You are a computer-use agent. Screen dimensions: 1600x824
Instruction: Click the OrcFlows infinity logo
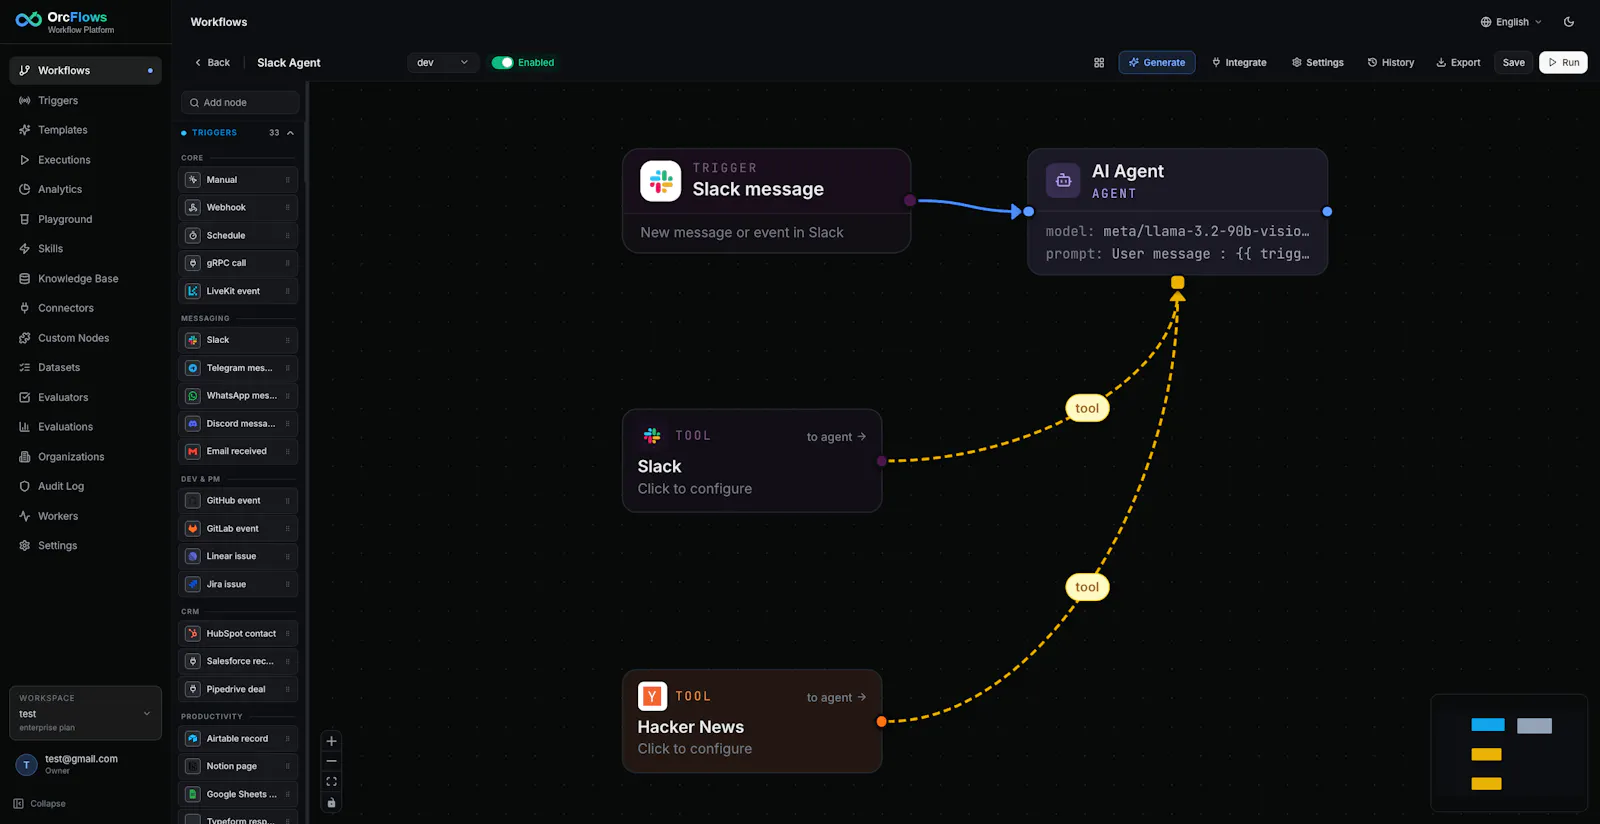(x=28, y=20)
